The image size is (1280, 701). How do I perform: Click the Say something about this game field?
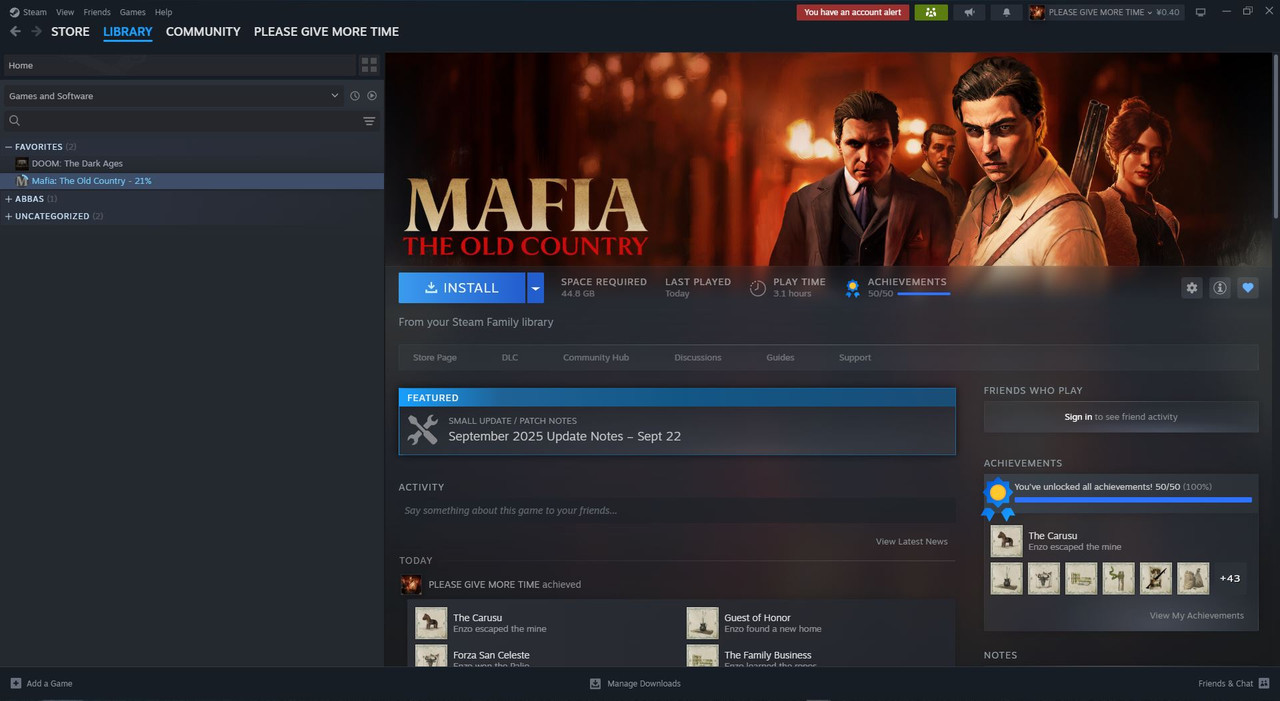tap(677, 510)
